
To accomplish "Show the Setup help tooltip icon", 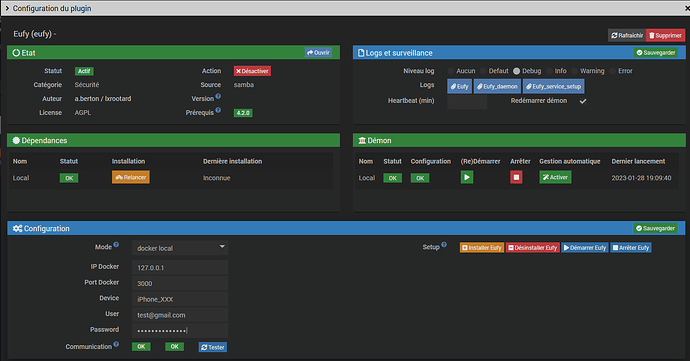I will tap(444, 244).
